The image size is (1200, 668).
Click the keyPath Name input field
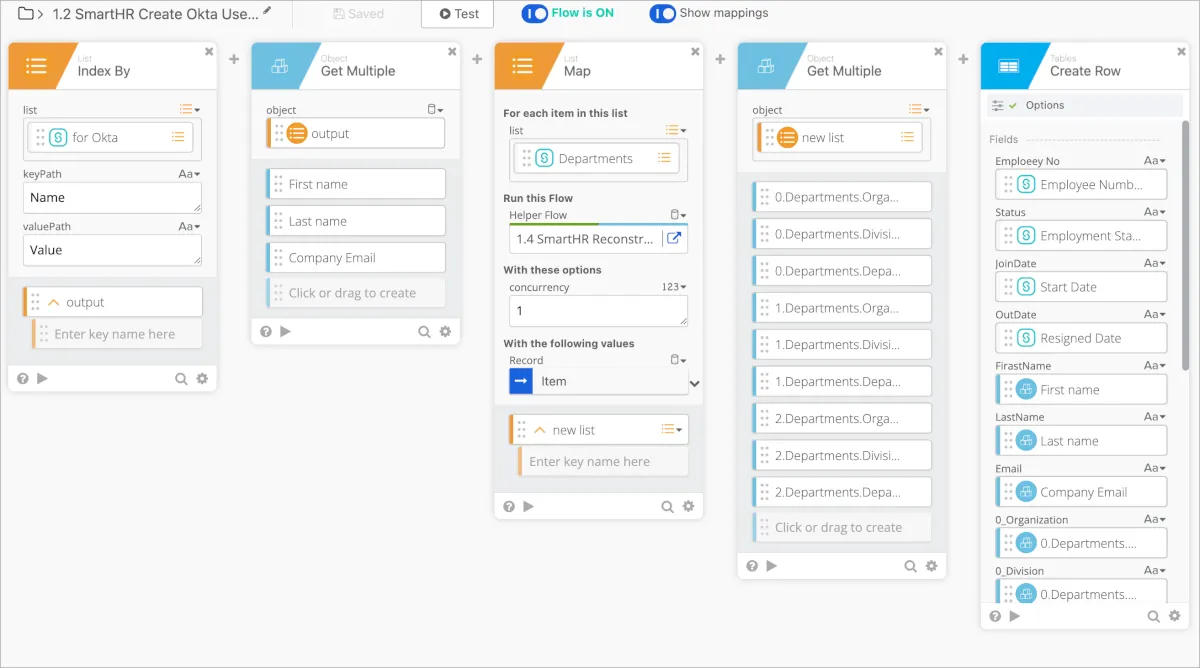tap(112, 197)
